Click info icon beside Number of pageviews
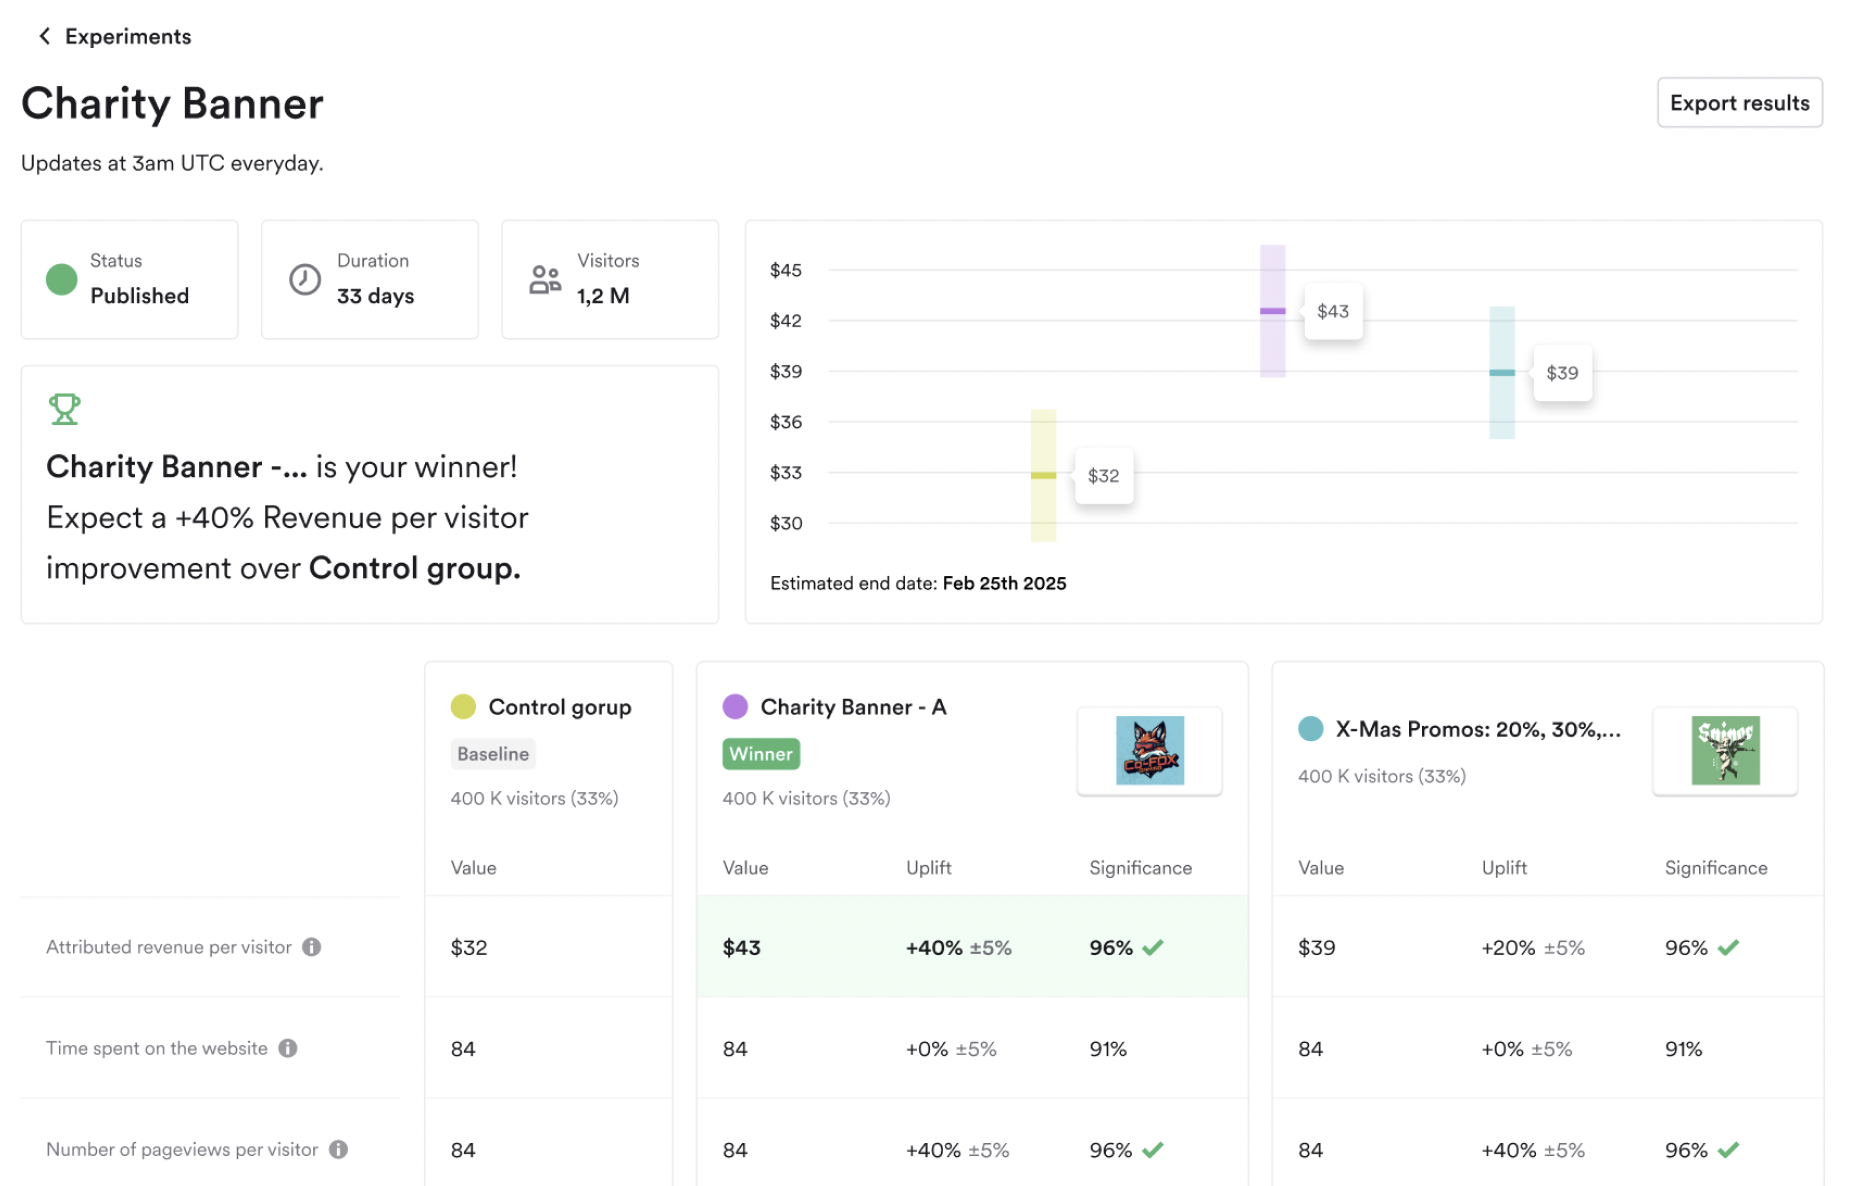 click(x=339, y=1149)
